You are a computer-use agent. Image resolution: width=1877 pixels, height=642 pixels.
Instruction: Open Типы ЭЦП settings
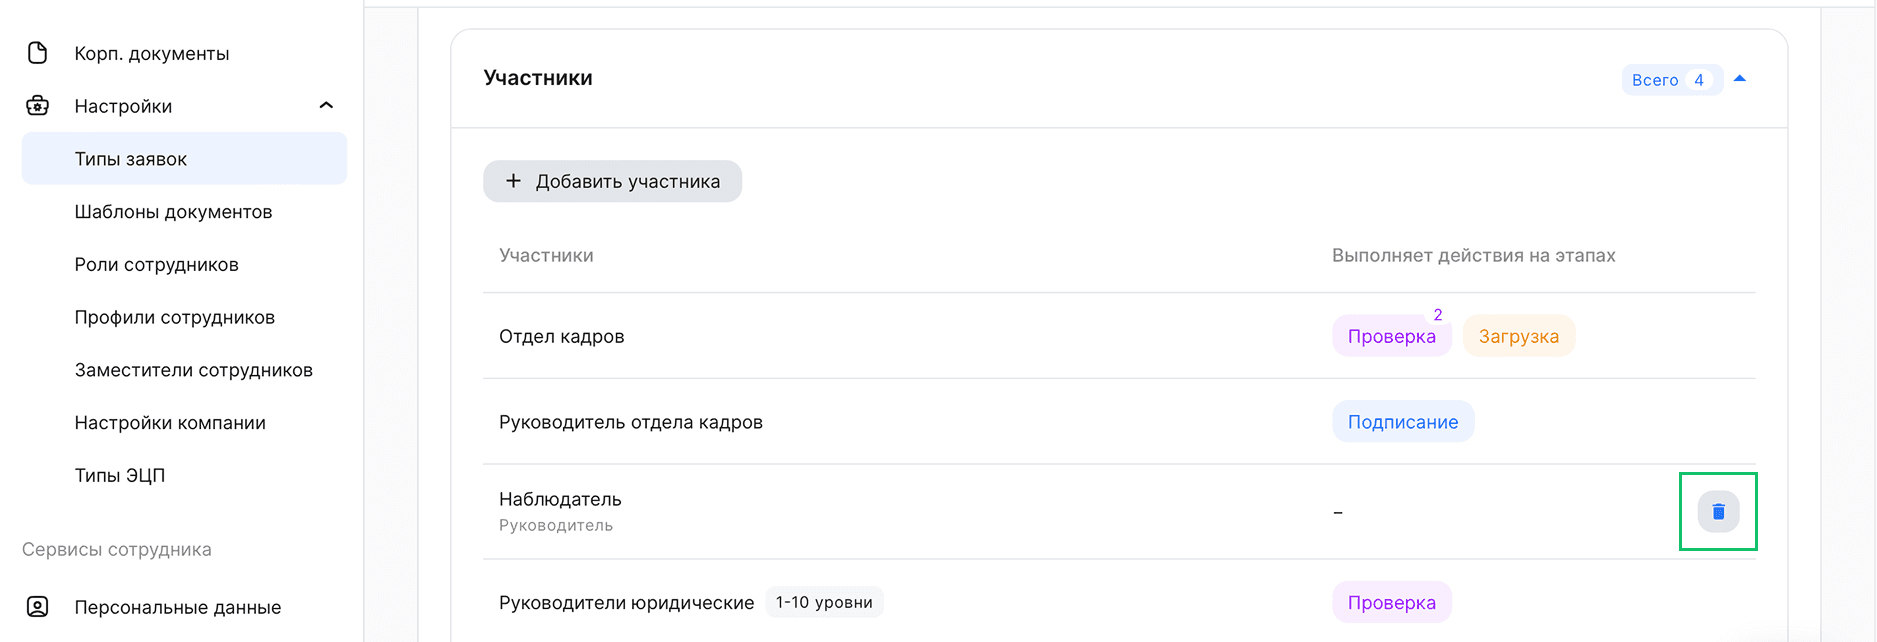[x=120, y=476]
